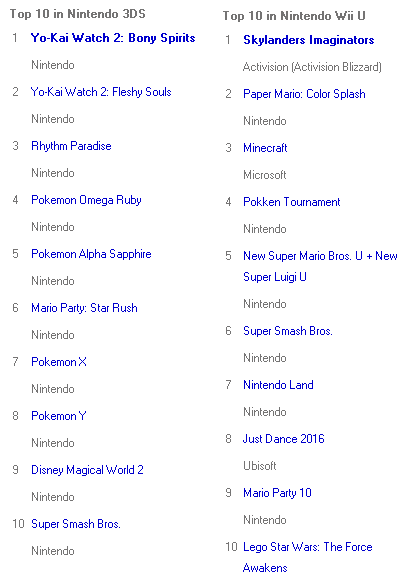Open Skylanders Imaginators link

pyautogui.click(x=308, y=40)
